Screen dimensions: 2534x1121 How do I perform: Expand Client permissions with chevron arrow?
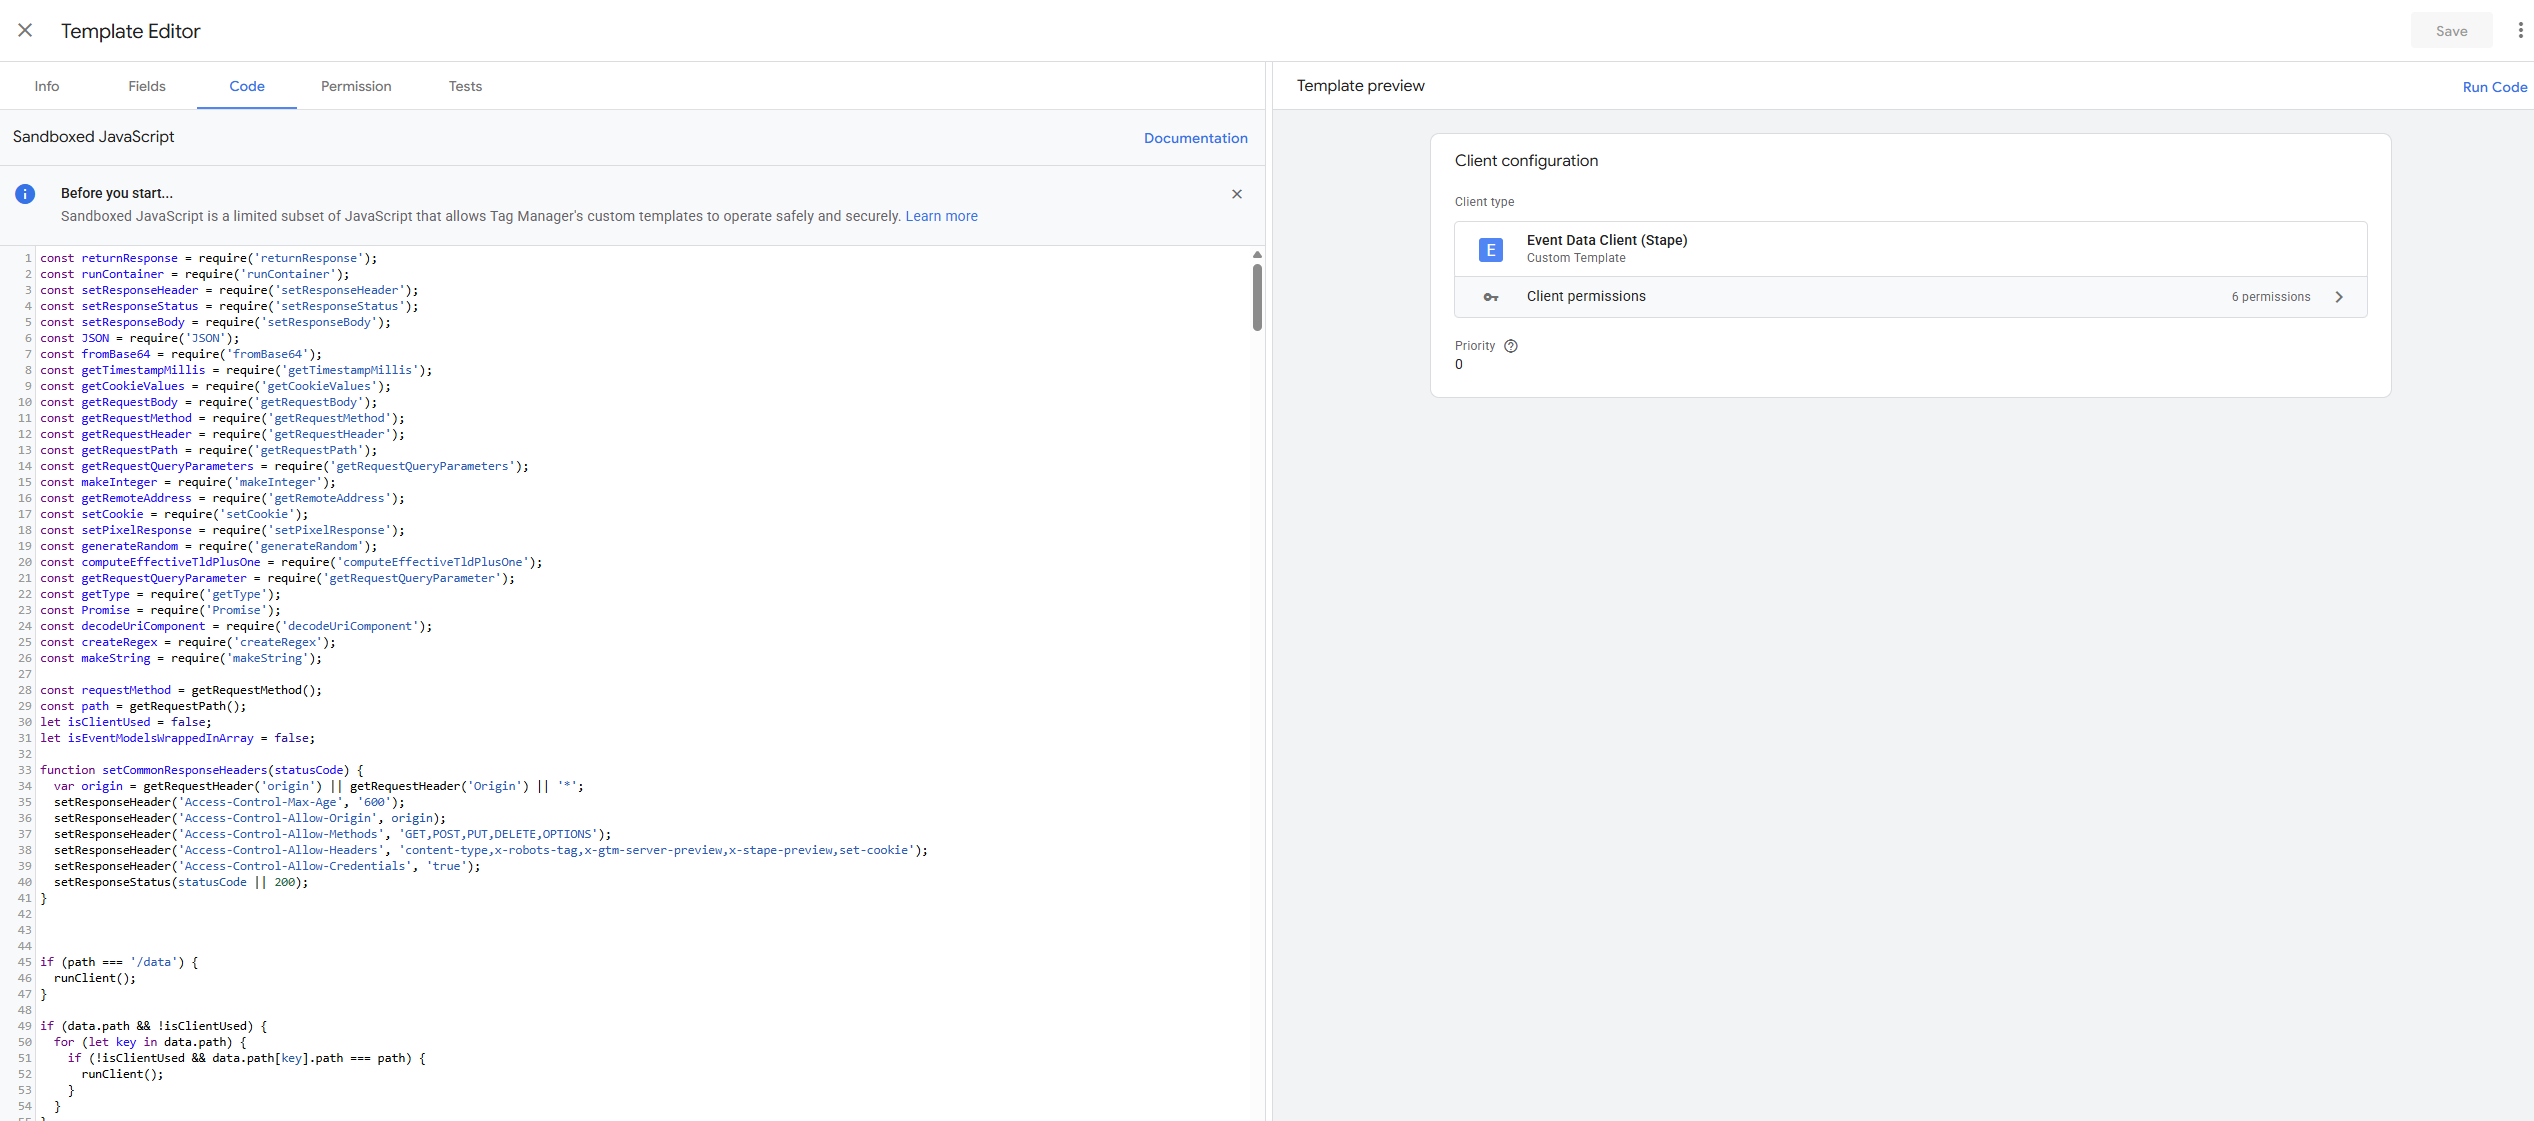coord(2339,297)
